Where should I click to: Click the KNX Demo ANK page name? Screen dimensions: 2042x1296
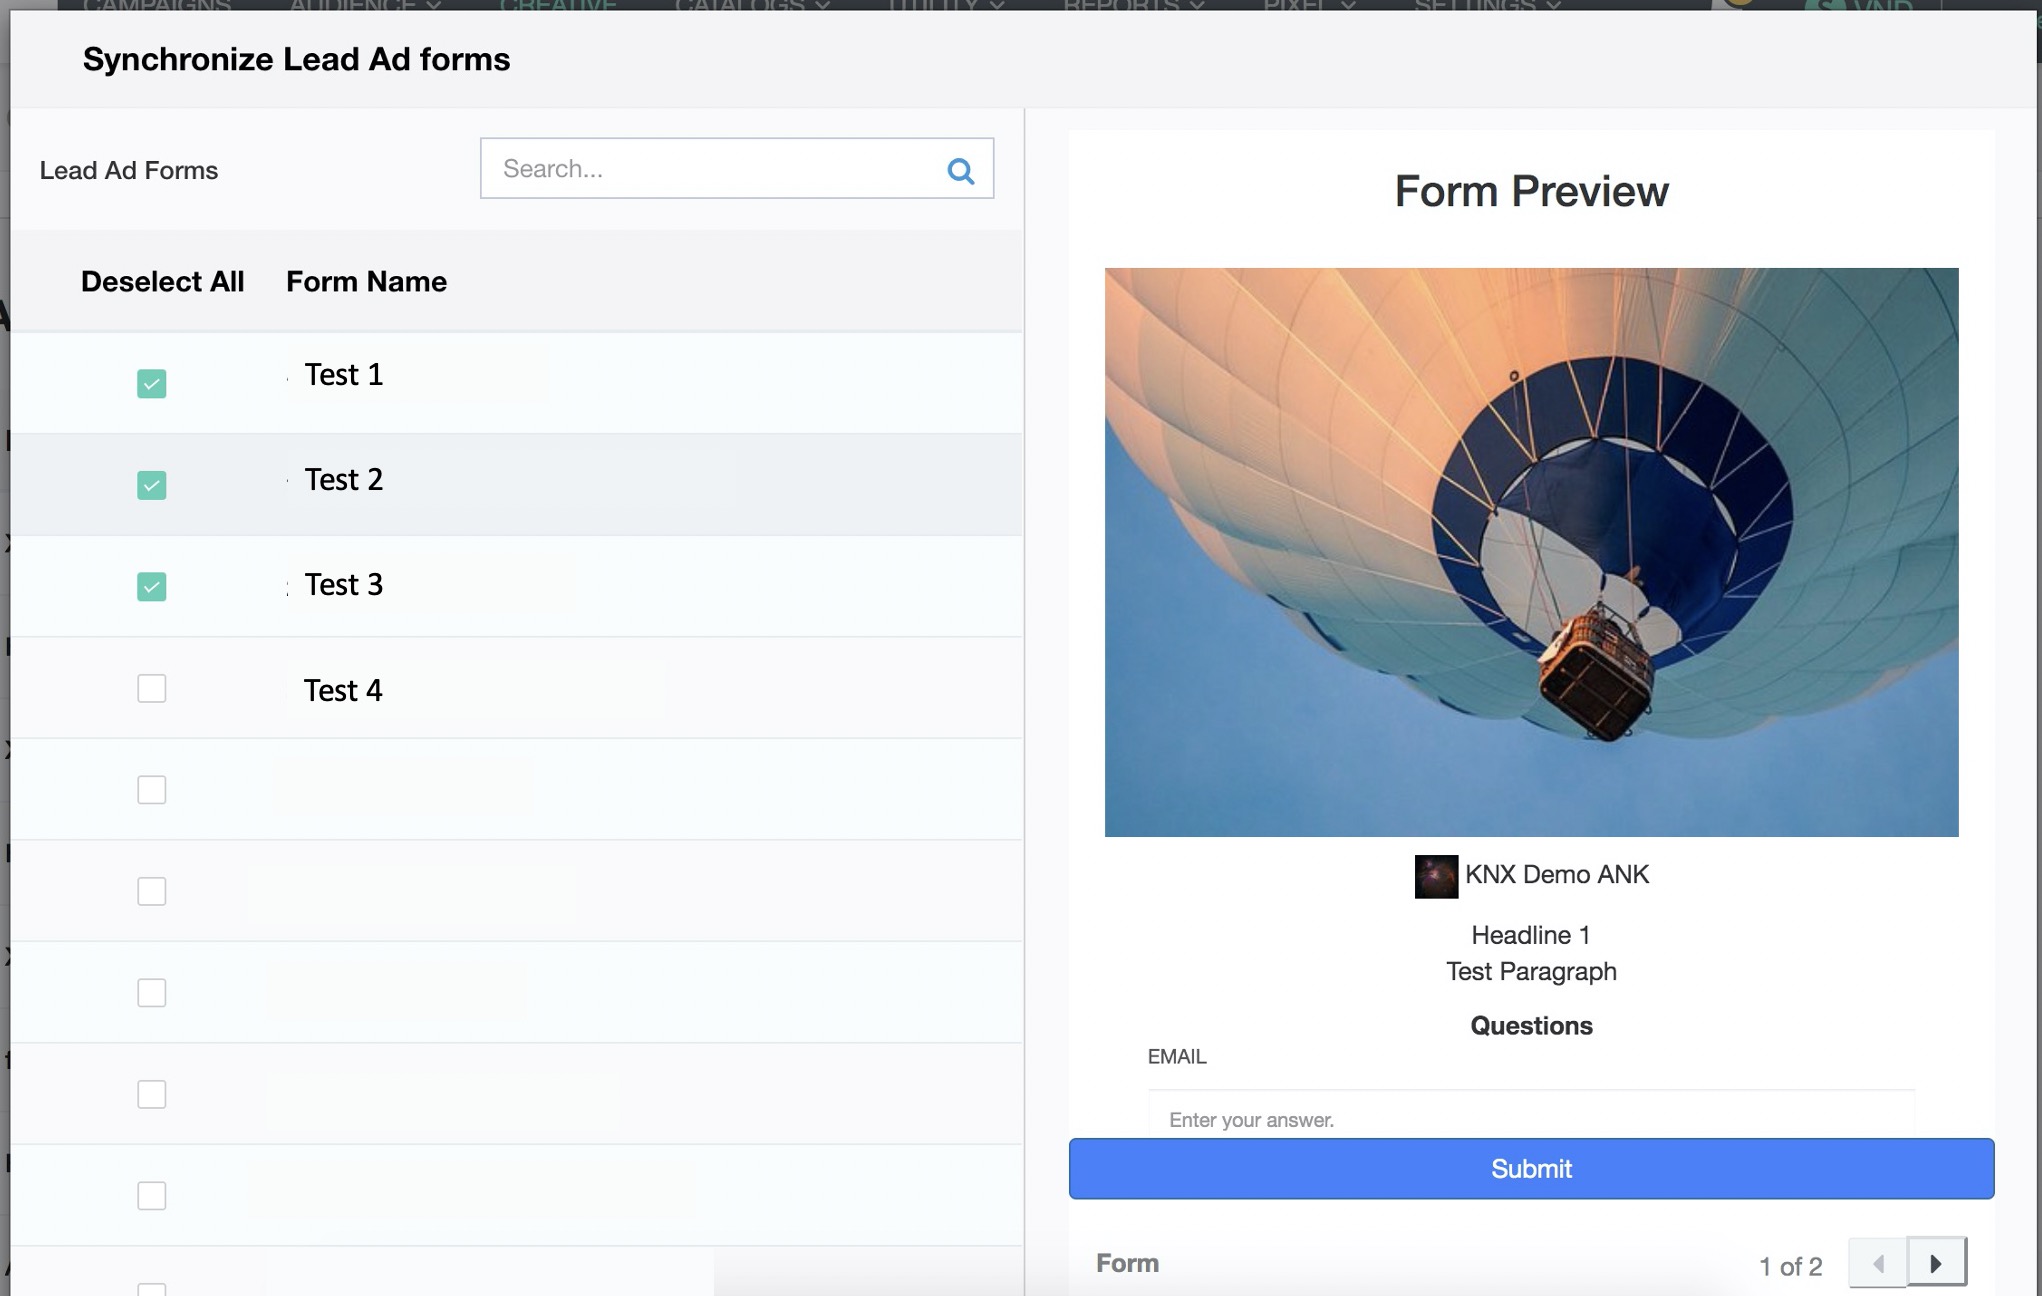tap(1556, 875)
